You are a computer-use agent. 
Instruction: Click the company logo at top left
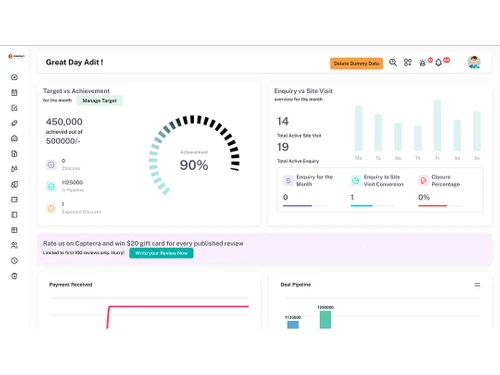coord(16,56)
